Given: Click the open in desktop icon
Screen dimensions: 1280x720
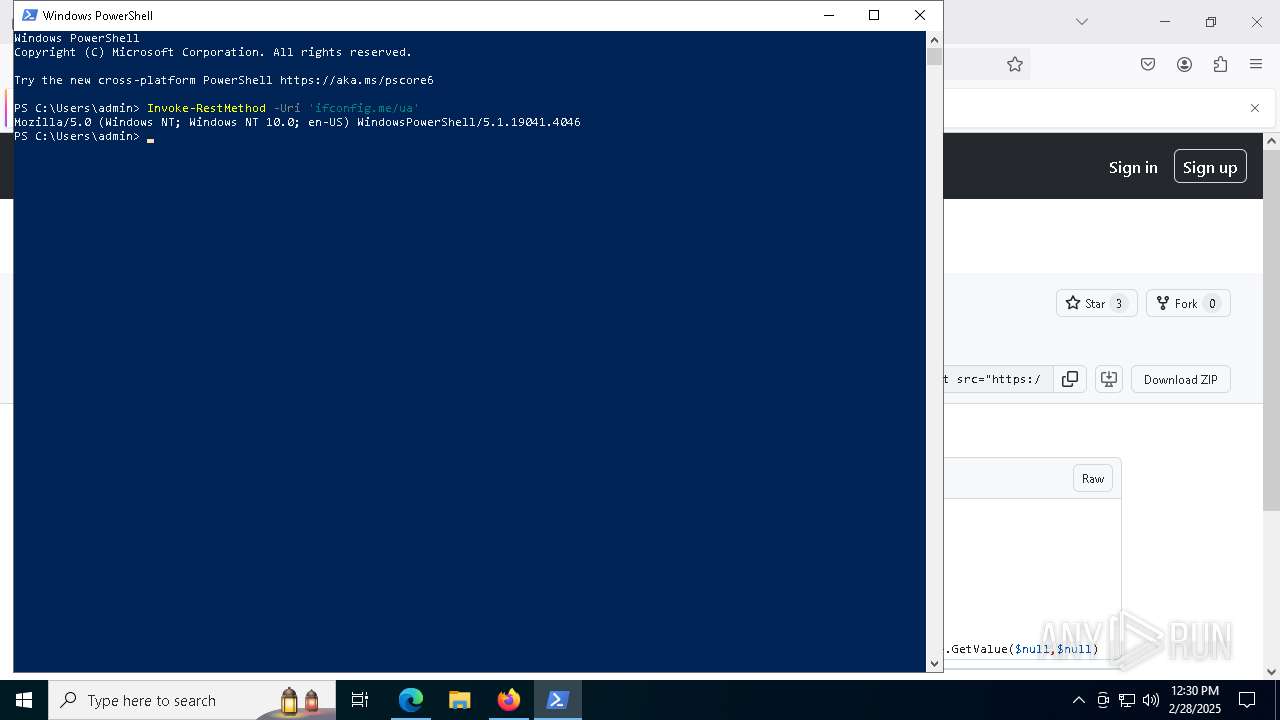Looking at the screenshot, I should 1109,379.
